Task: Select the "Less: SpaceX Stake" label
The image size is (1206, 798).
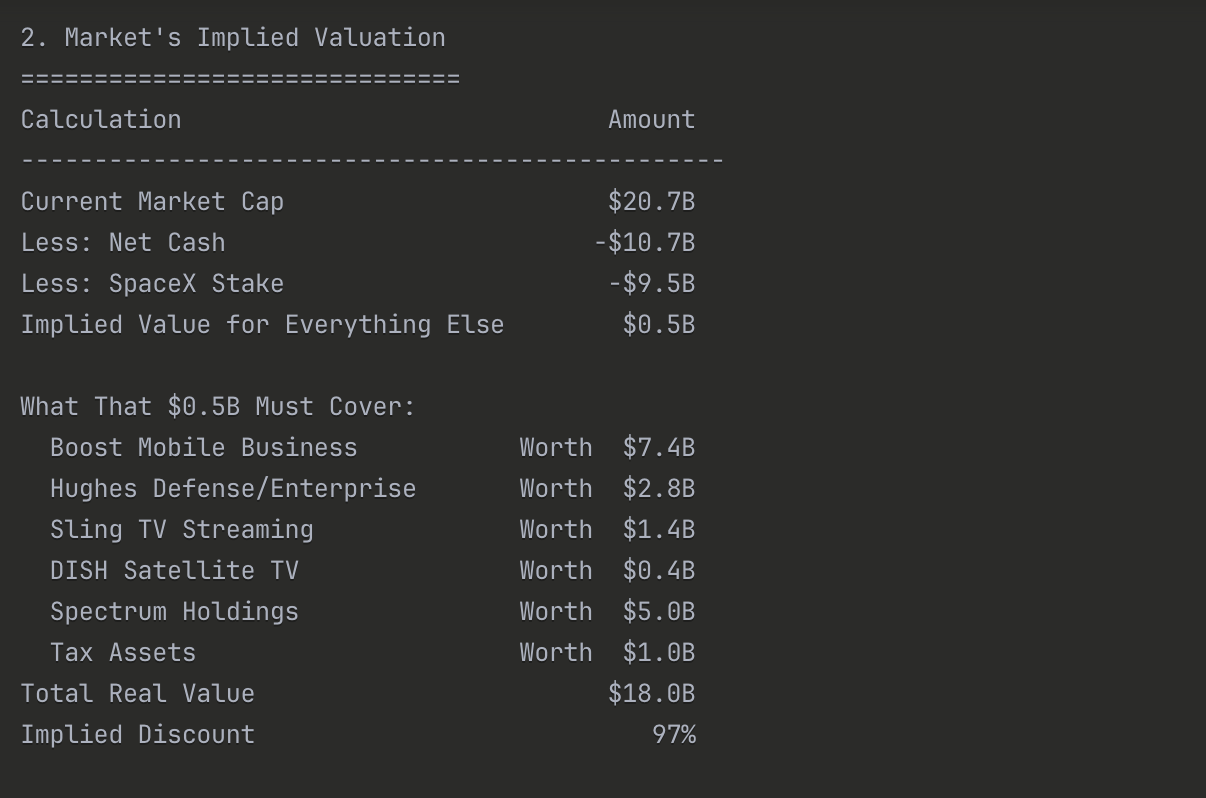Action: tap(152, 284)
